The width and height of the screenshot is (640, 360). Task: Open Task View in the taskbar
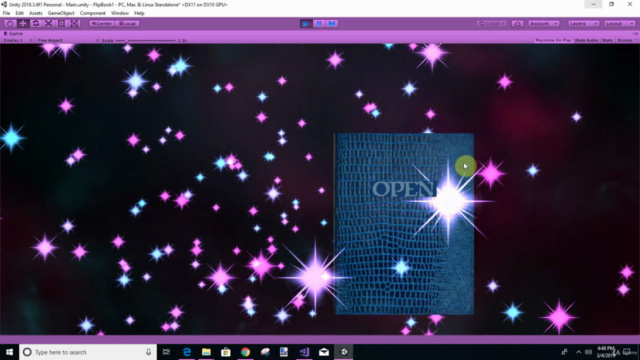(166, 352)
